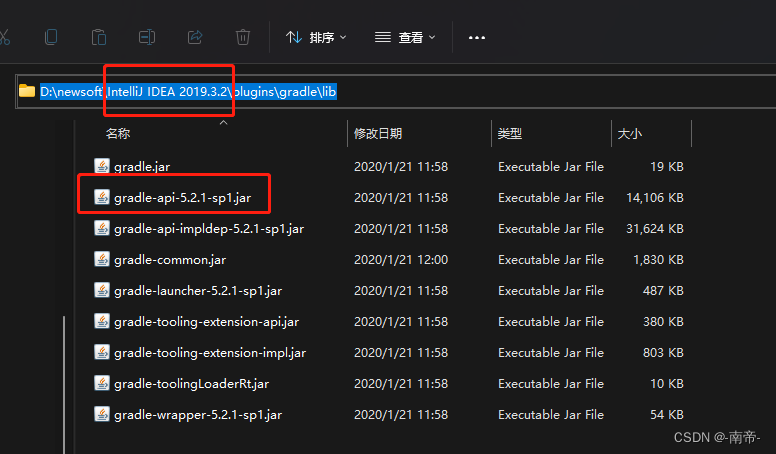Click the jar icon of gradle.jar
The width and height of the screenshot is (776, 454).
point(102,166)
